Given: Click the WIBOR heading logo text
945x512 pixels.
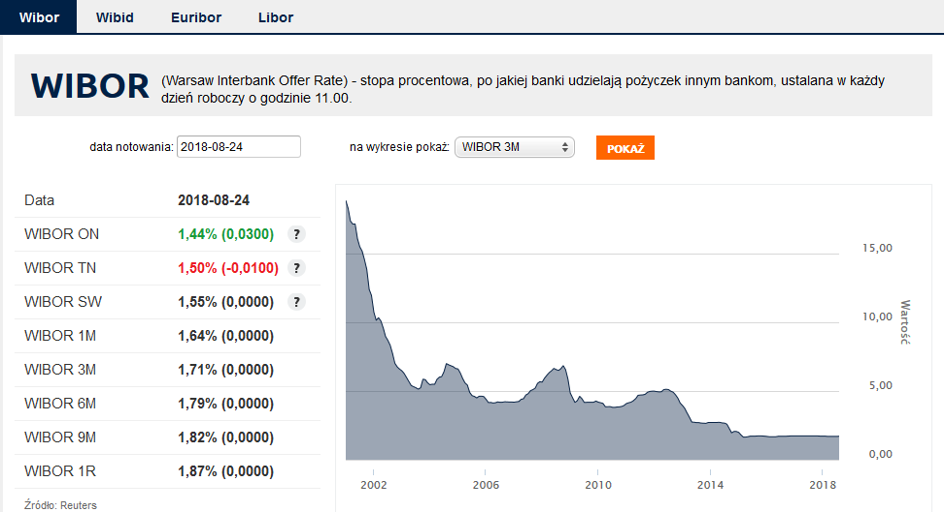Looking at the screenshot, I should pos(90,86).
